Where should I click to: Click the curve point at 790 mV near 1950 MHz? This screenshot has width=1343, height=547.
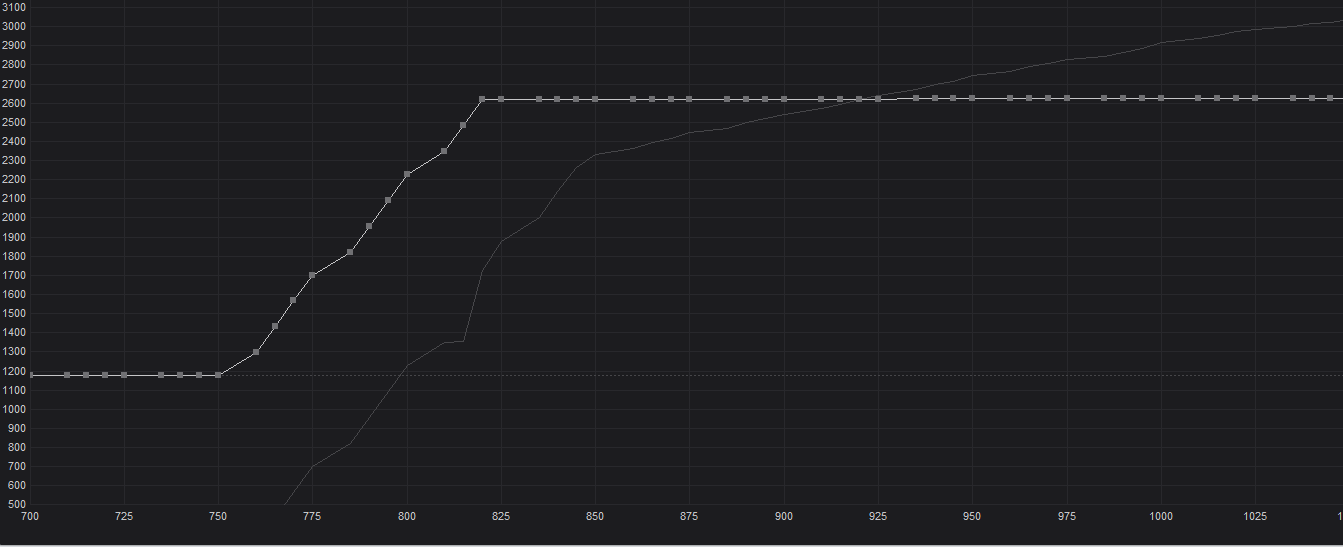pyautogui.click(x=369, y=226)
